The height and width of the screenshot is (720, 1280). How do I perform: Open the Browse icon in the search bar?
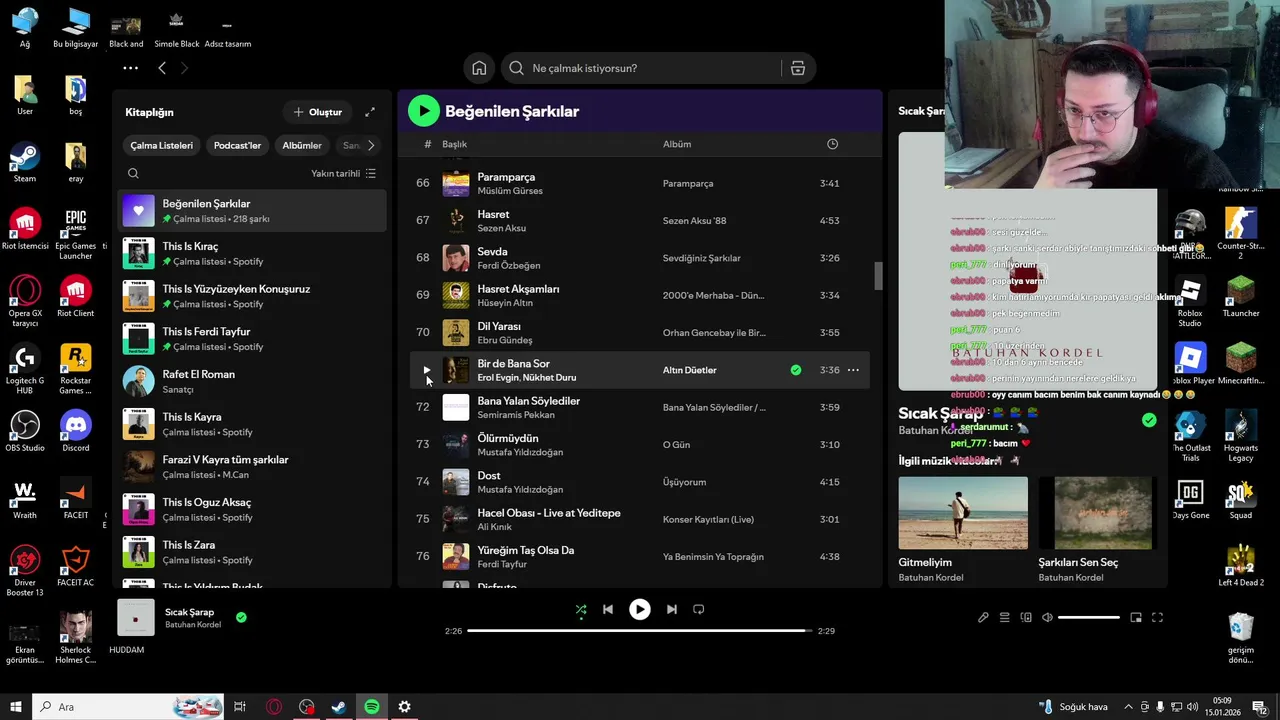click(797, 68)
